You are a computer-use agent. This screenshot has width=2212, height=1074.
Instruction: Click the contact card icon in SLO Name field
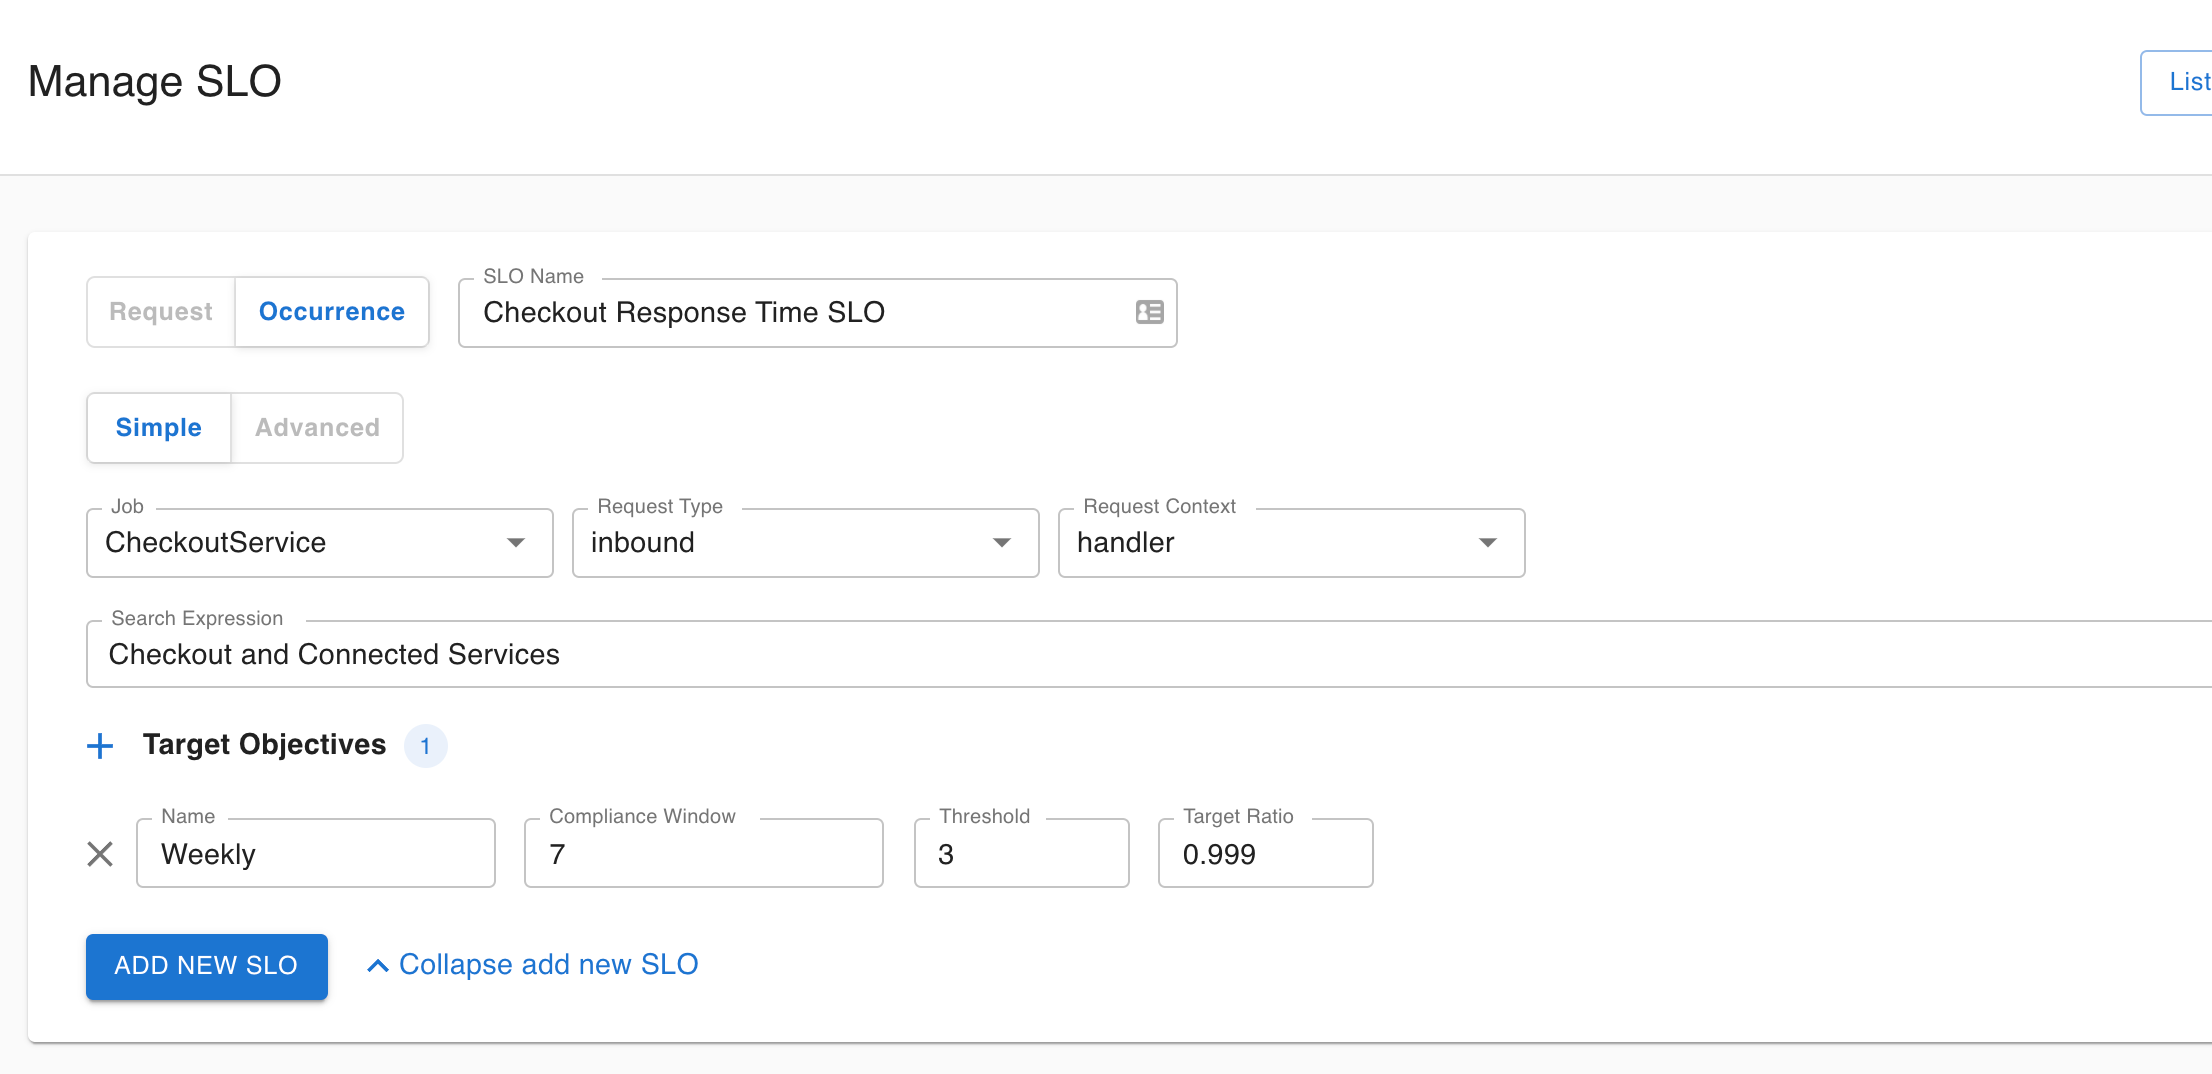pos(1149,312)
